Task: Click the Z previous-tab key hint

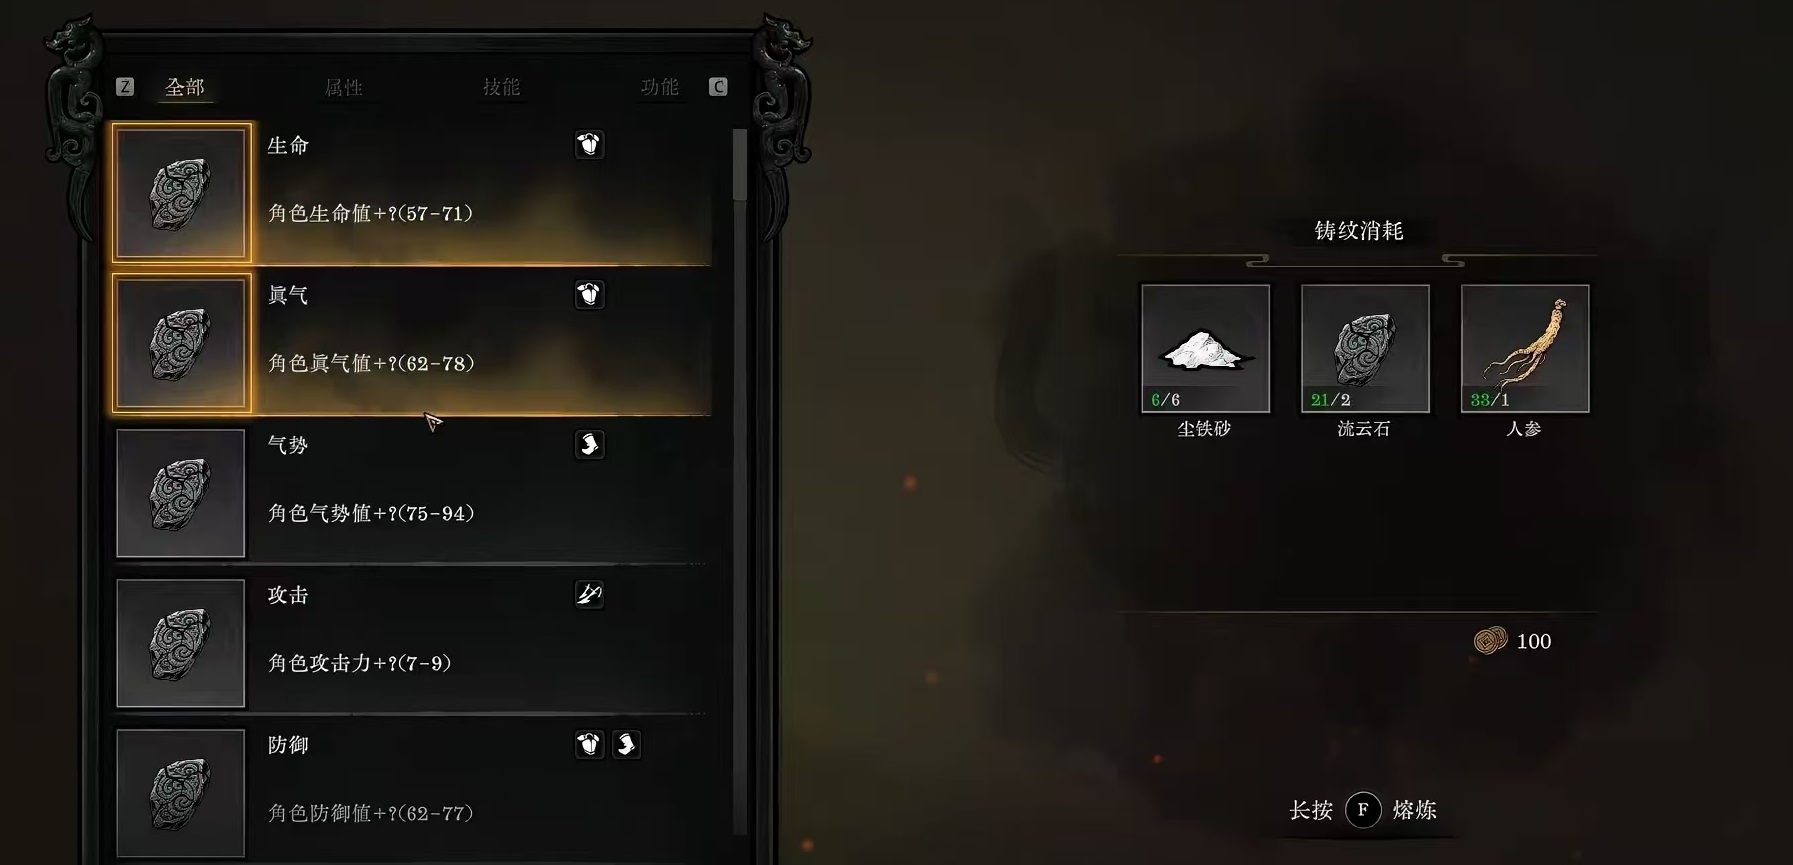Action: click(x=125, y=87)
